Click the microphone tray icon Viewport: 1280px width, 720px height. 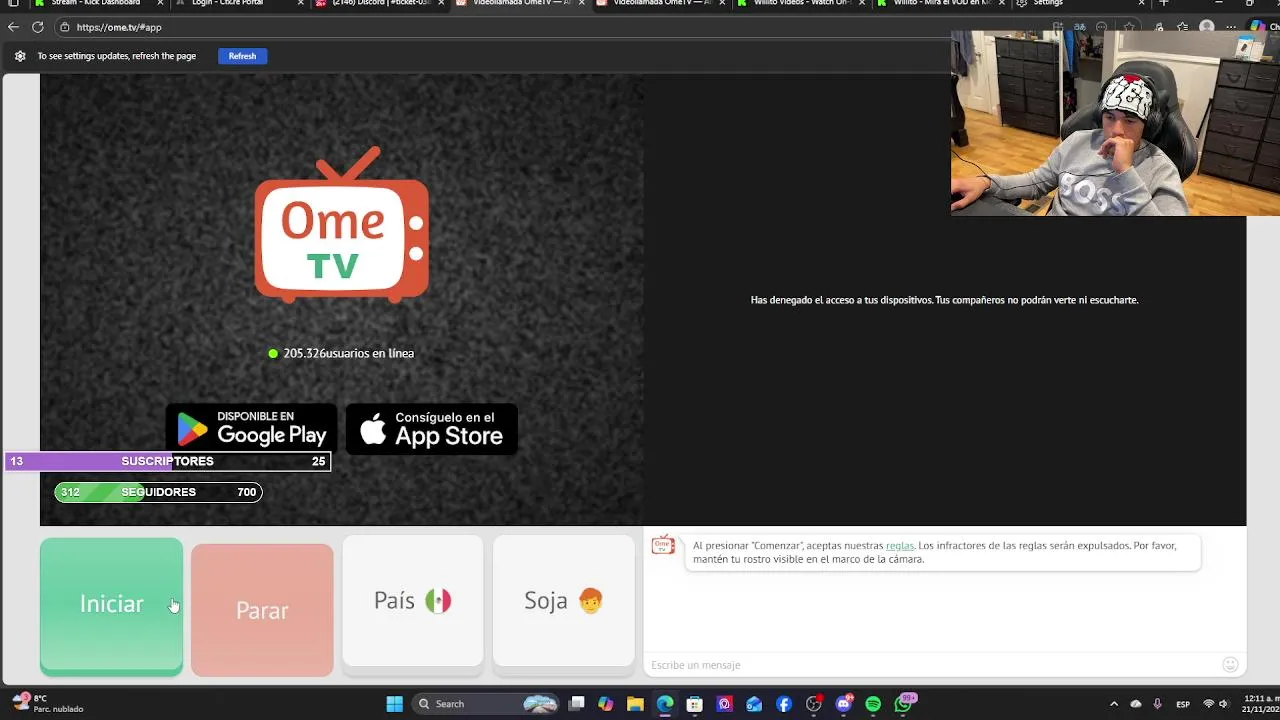click(1158, 704)
